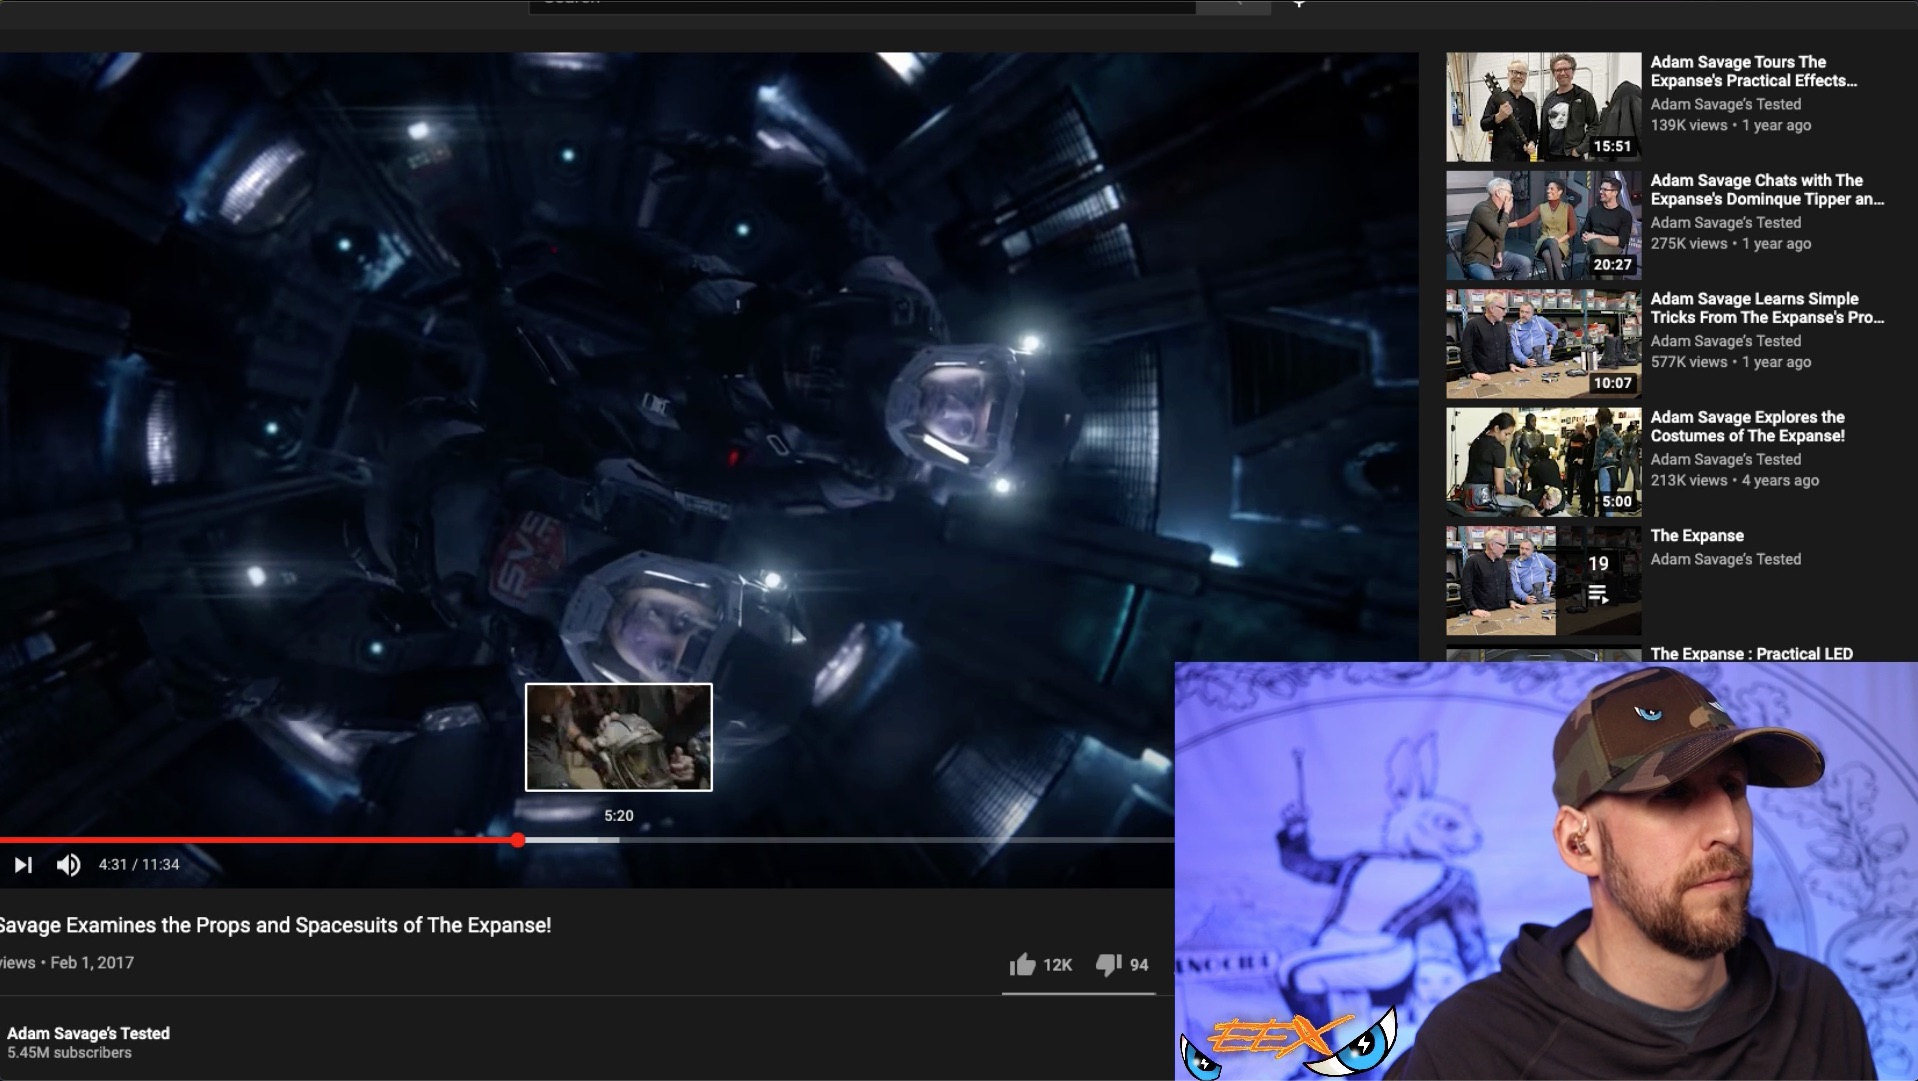Mute the video with the speaker icon

point(68,865)
